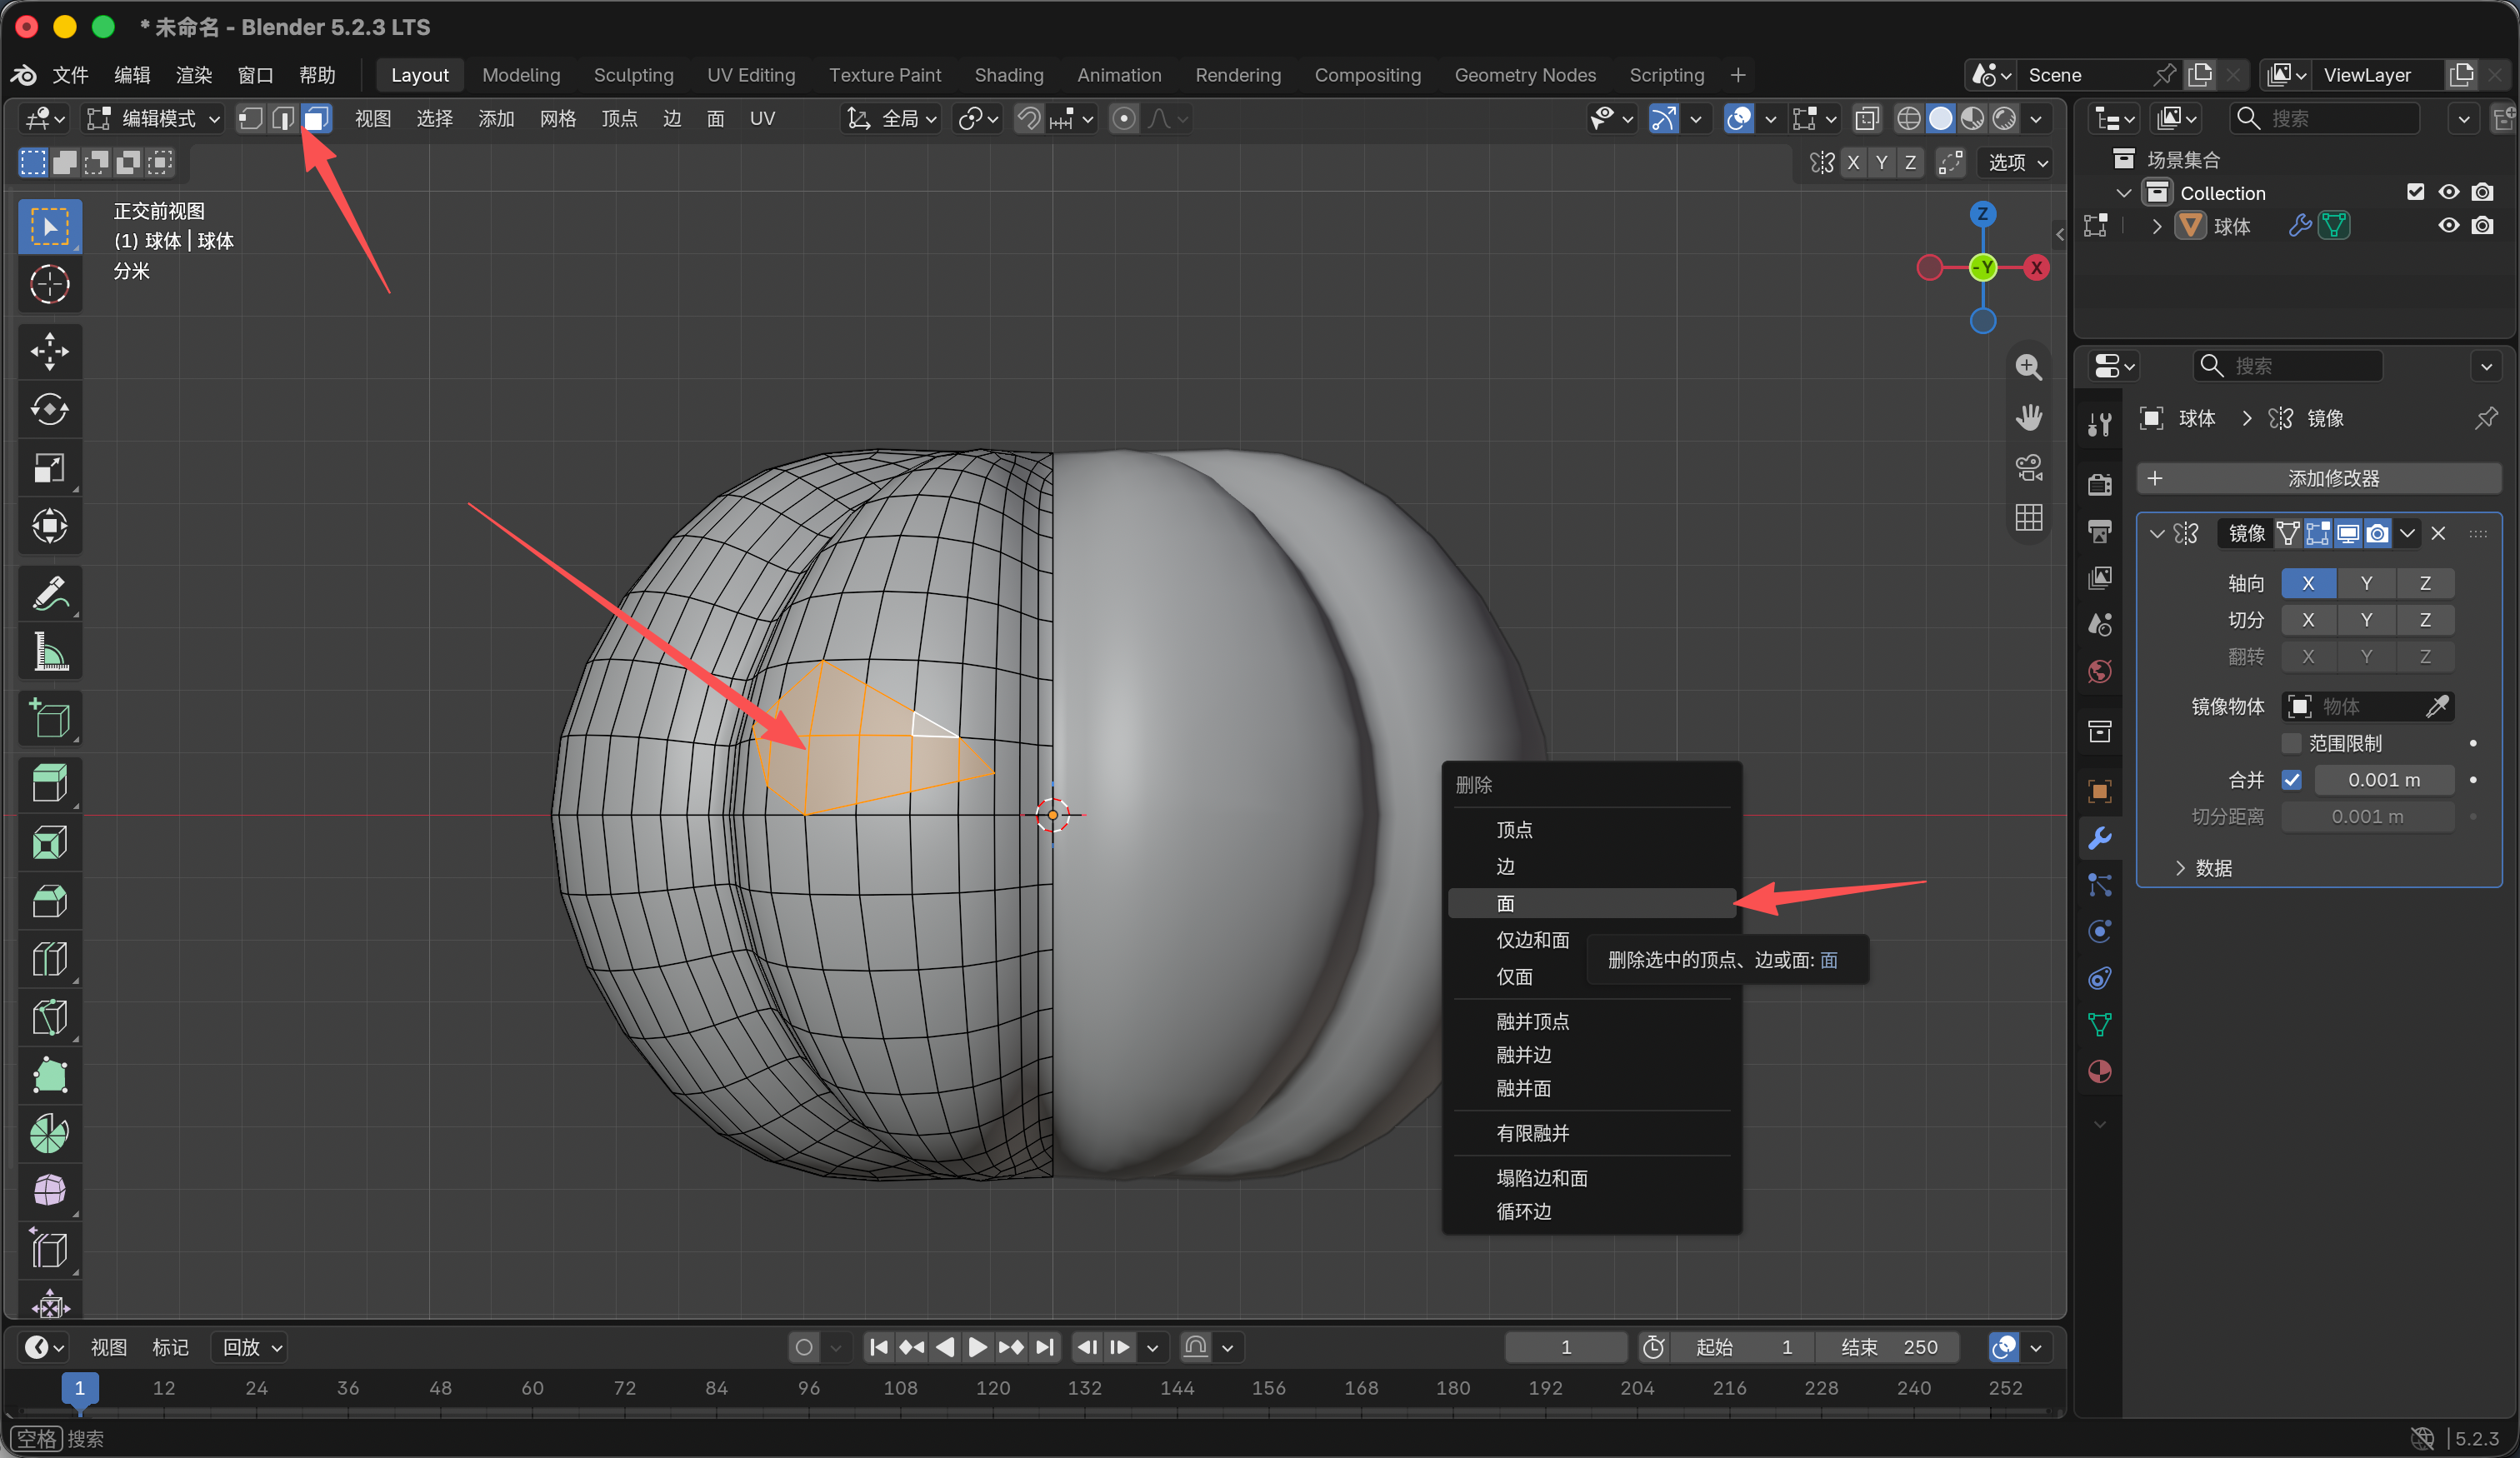Choose 融并边 in the delete menu

pos(1590,1055)
